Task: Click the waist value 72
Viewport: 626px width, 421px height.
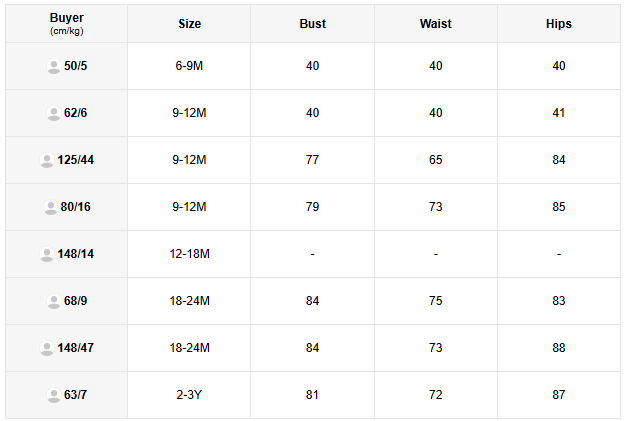Action: (x=436, y=395)
